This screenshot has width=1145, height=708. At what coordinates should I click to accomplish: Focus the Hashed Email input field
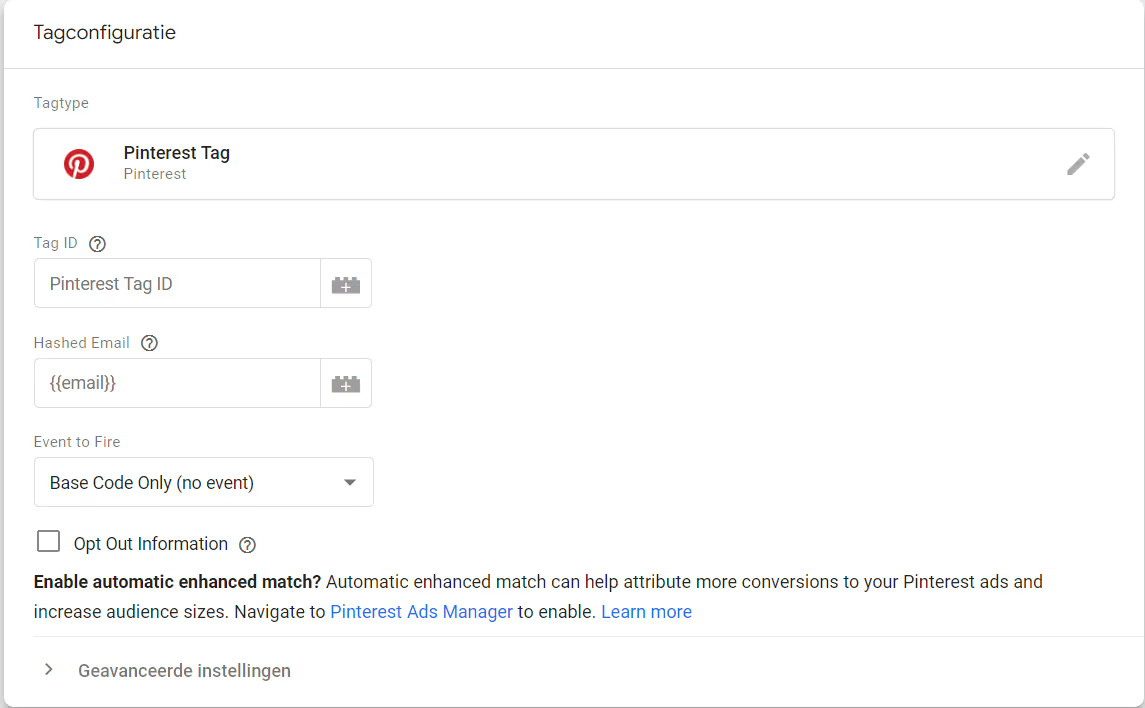[177, 383]
